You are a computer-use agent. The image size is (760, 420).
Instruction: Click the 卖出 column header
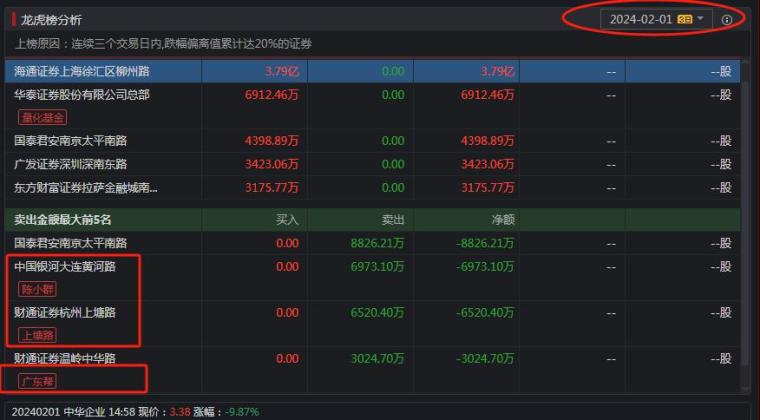coord(393,220)
